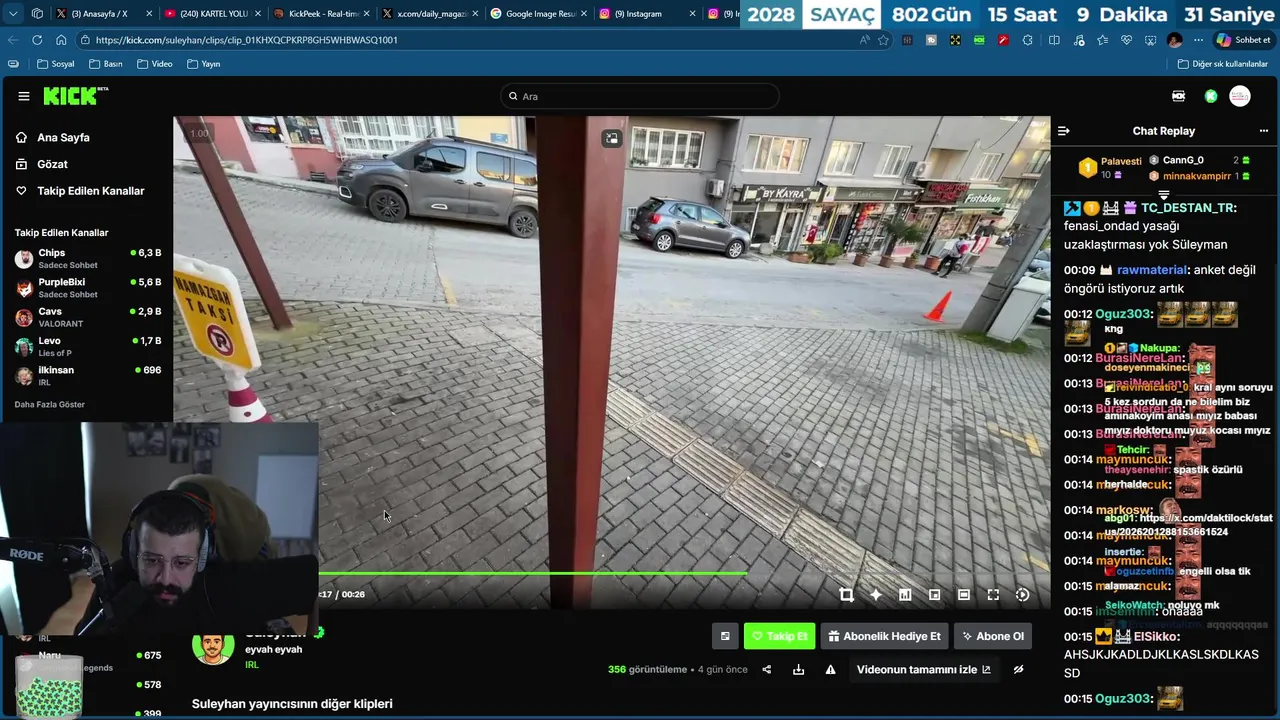
Task: Open the Cavs VALORANT channel
Action: [88, 317]
